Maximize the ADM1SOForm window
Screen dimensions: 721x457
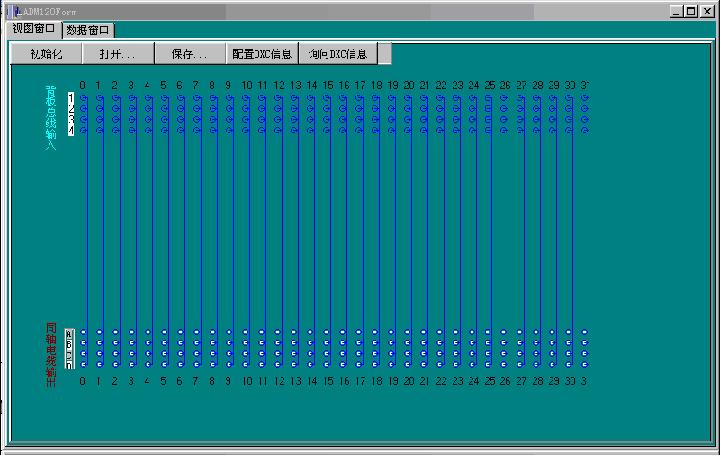(692, 10)
